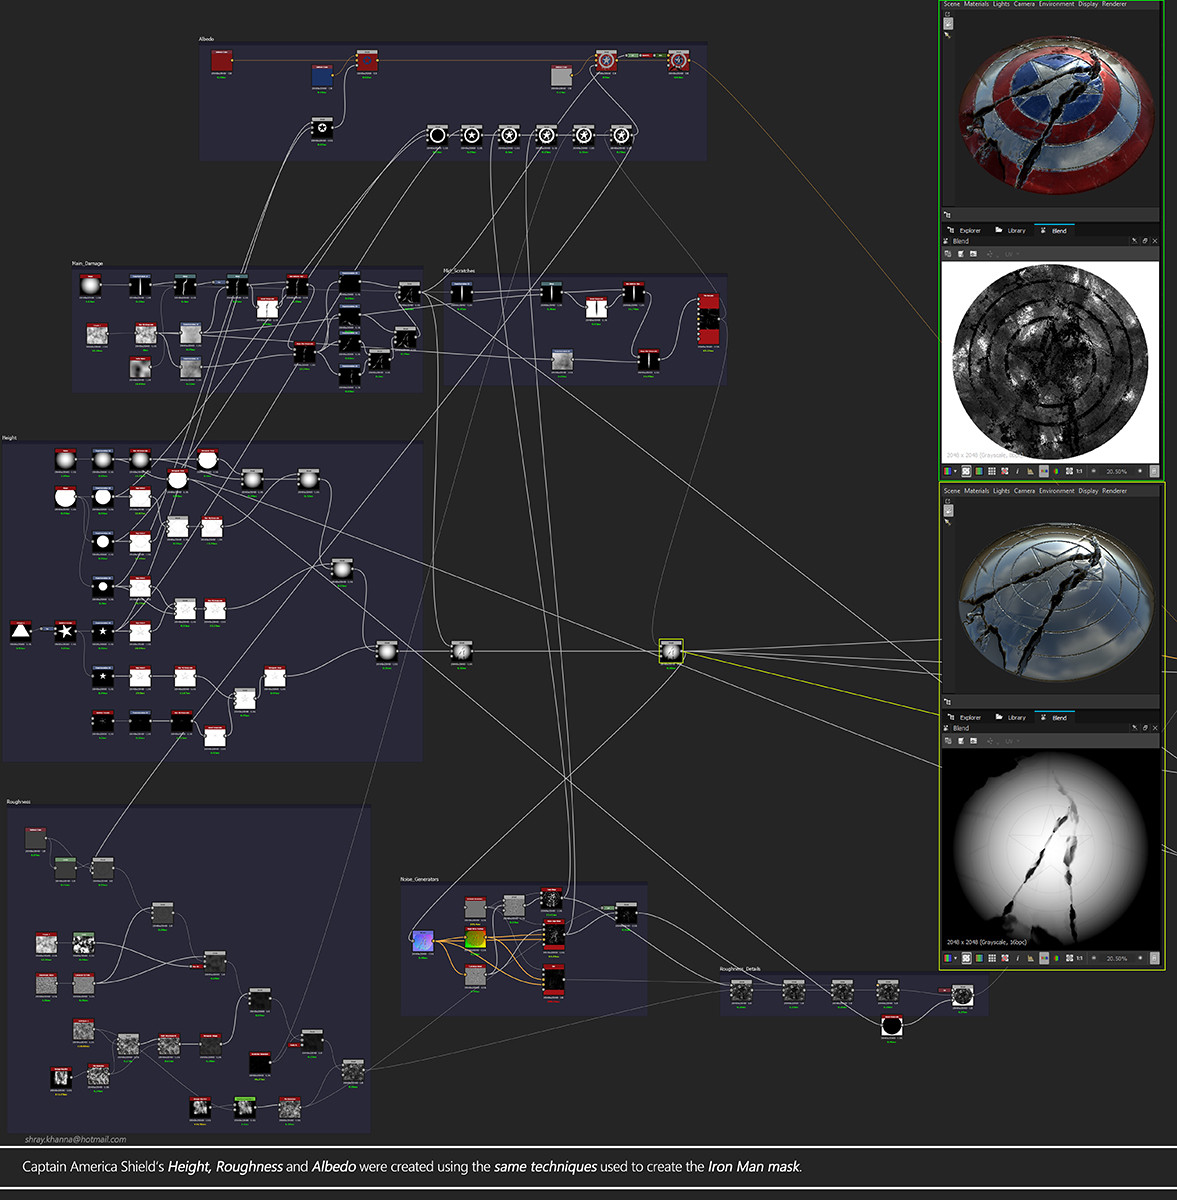Image resolution: width=1177 pixels, height=1200 pixels.
Task: Click 20.50% zoom value in lower 2D view
Action: point(1116,958)
